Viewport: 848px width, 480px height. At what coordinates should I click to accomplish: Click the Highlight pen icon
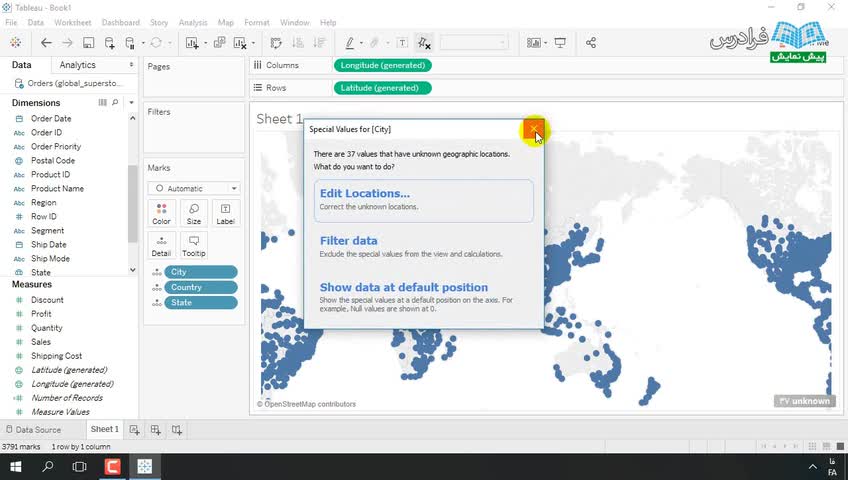click(350, 43)
